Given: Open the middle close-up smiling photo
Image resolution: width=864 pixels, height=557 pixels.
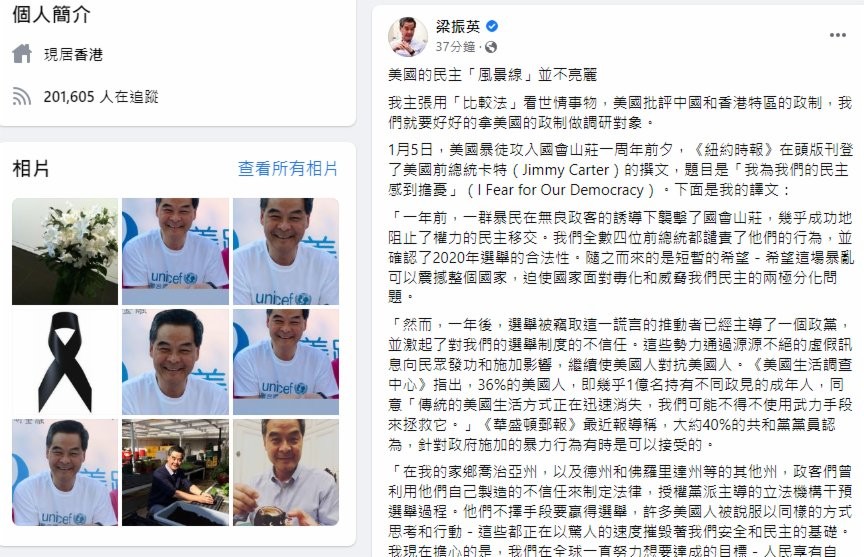Looking at the screenshot, I should click(x=175, y=362).
